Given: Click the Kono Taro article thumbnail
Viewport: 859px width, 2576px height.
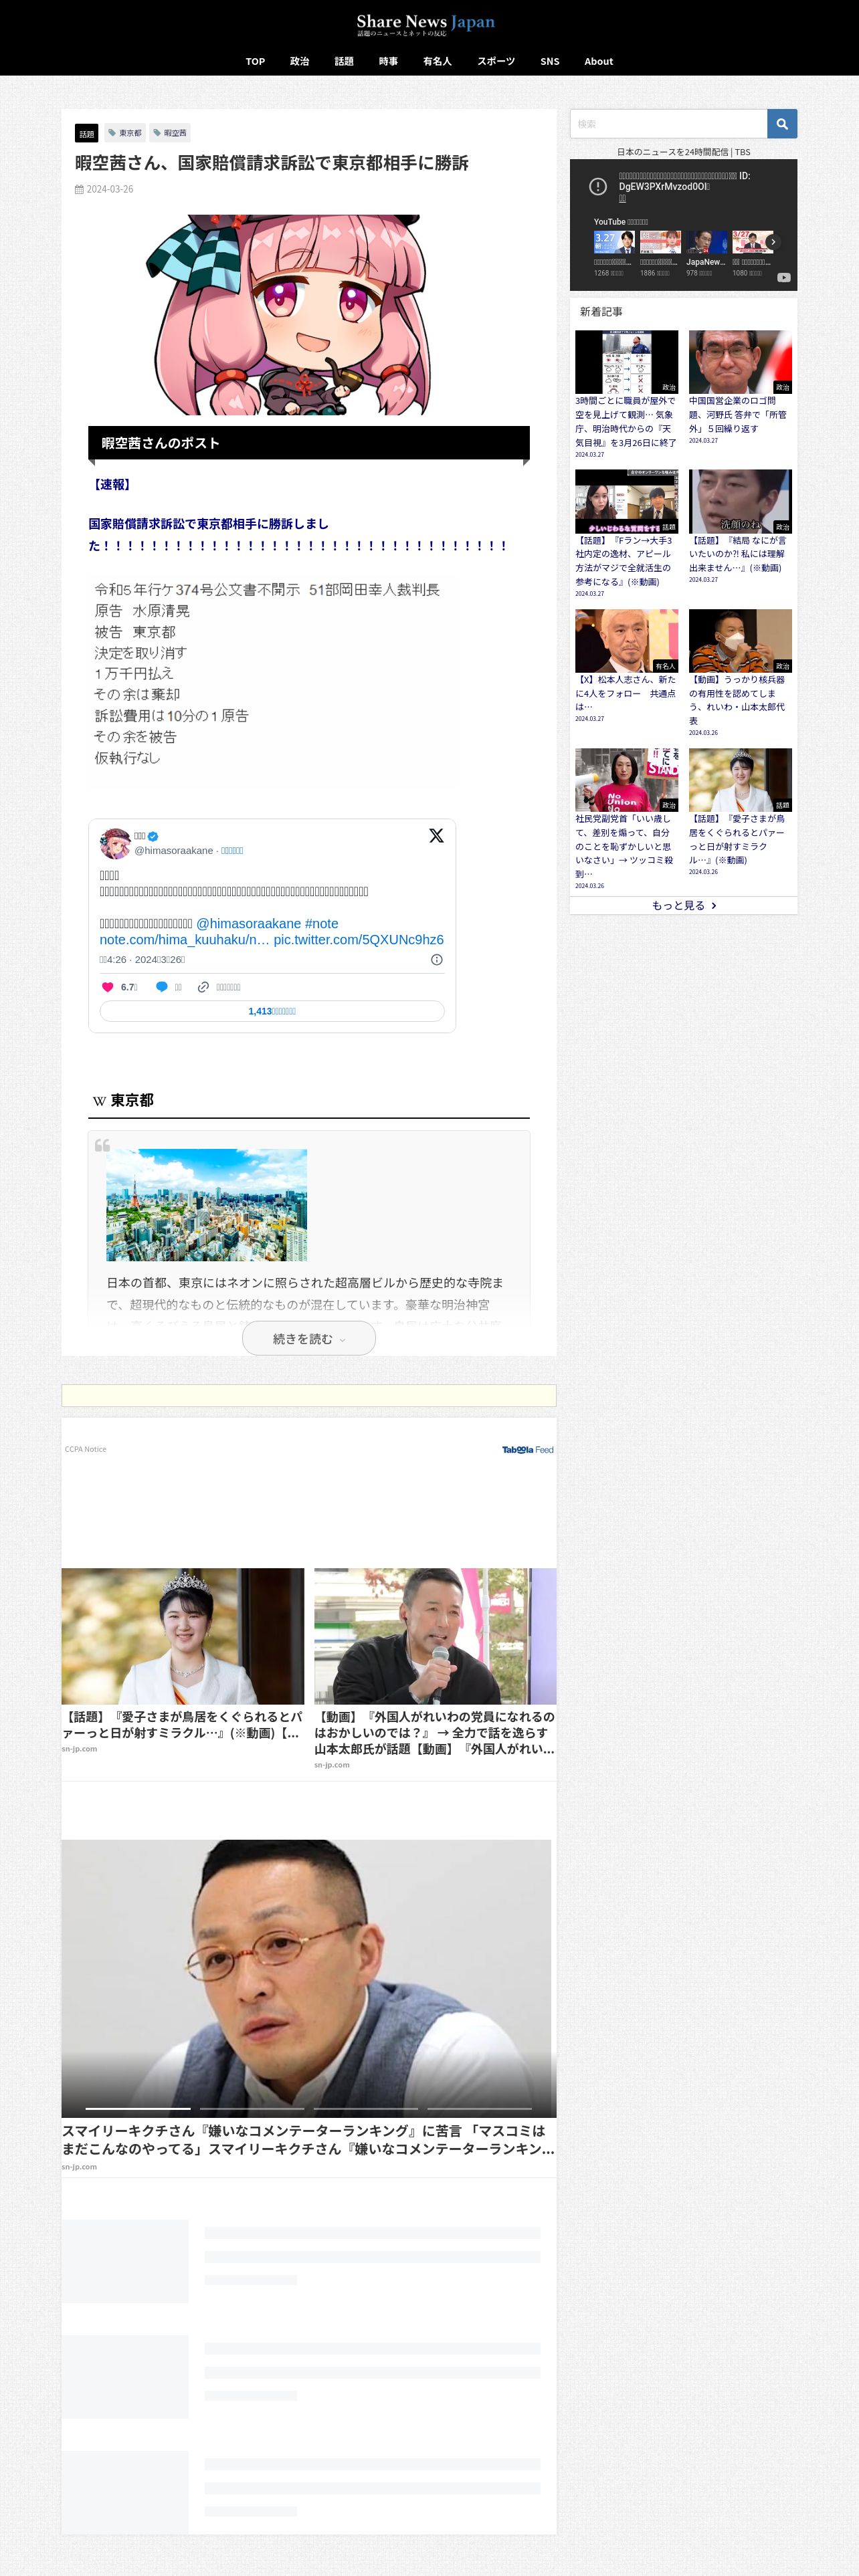Looking at the screenshot, I should tap(740, 362).
